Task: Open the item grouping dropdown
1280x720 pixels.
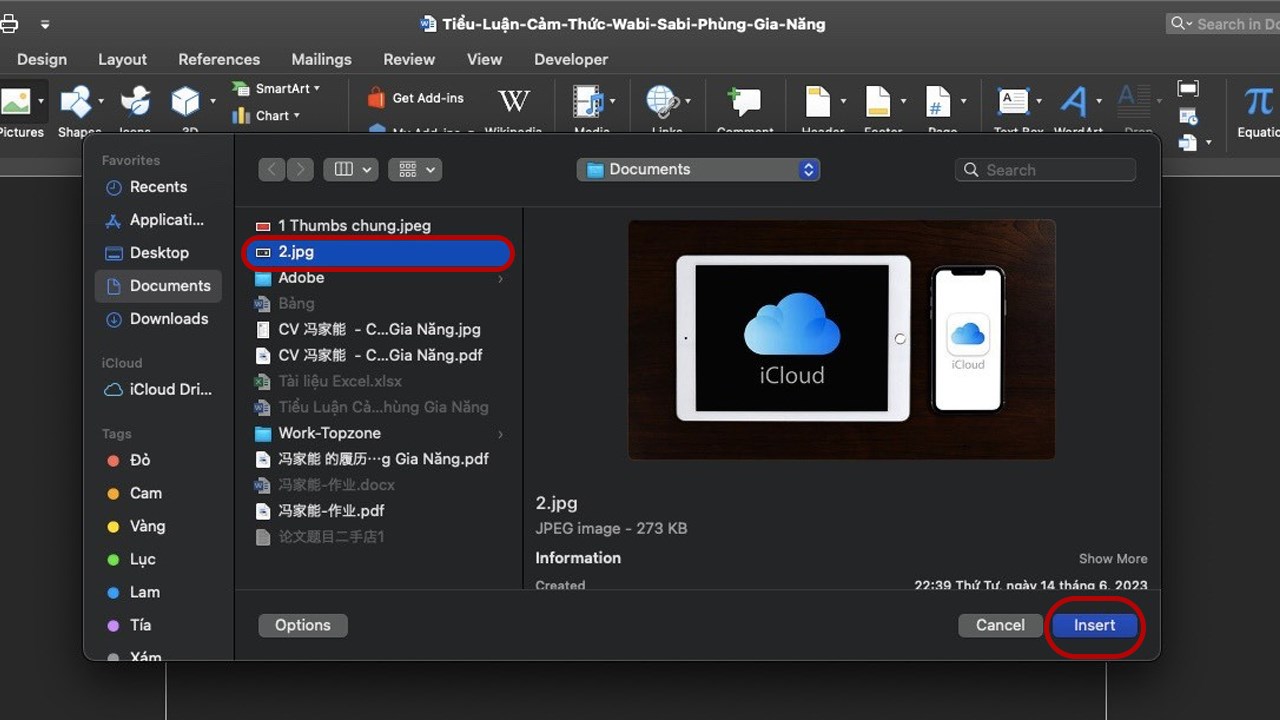Action: coord(414,169)
